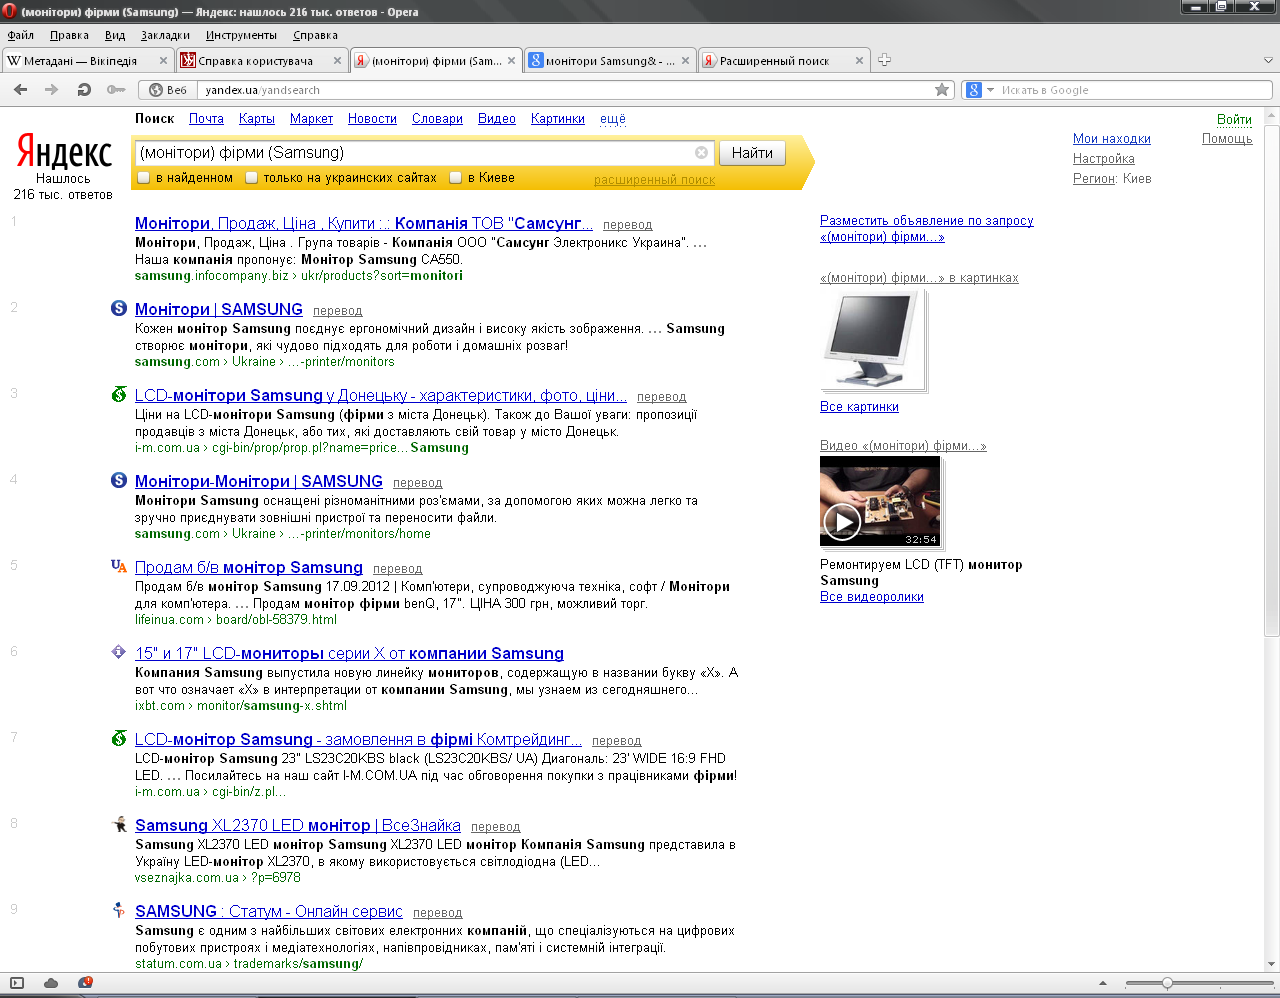
Task: Open the Правка menu
Action: click(69, 35)
